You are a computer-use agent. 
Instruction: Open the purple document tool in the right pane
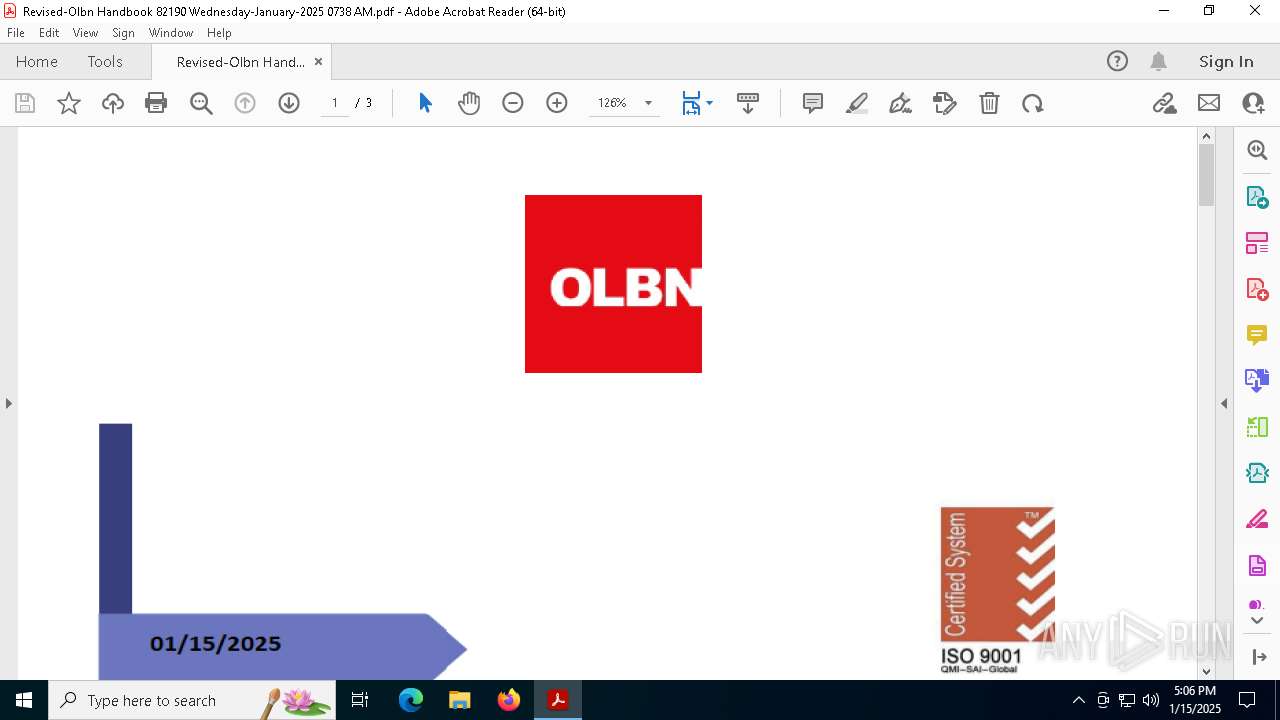tap(1257, 565)
